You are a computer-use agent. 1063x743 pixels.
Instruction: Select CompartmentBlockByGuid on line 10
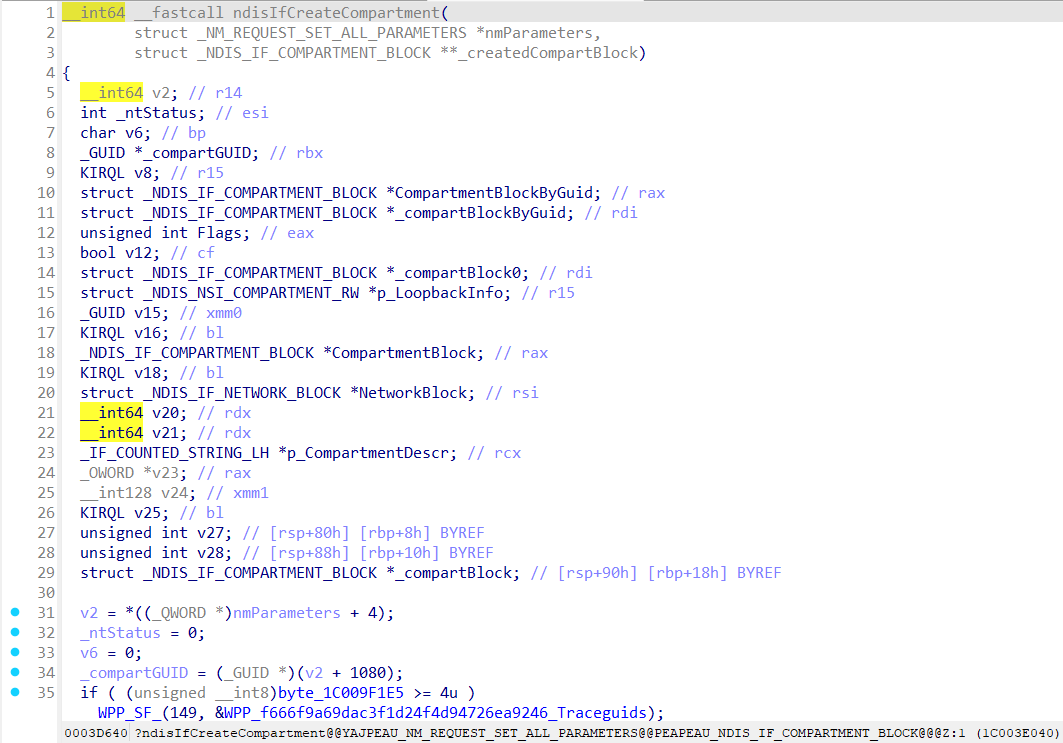[499, 193]
